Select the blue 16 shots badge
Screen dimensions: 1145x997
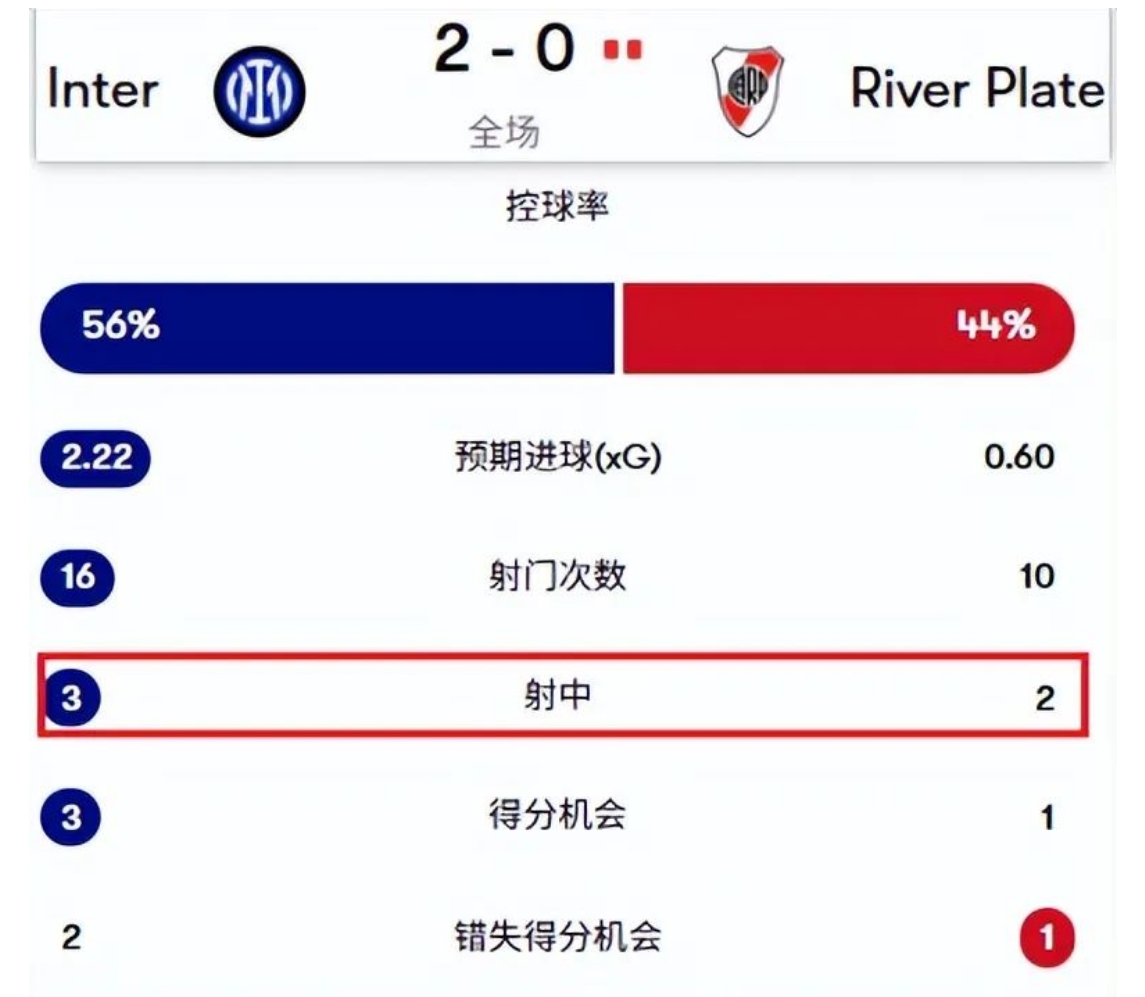[77, 578]
